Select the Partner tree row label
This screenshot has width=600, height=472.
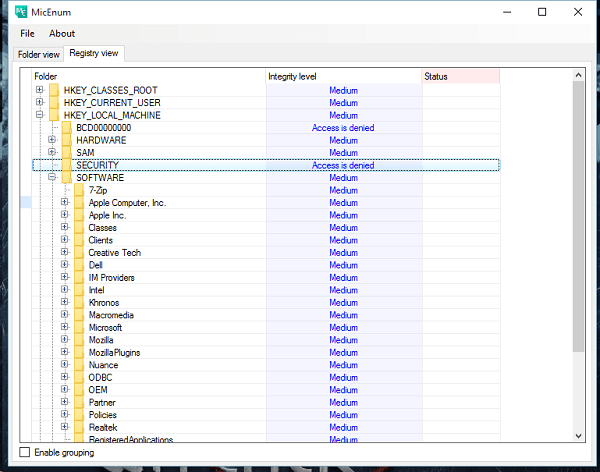tap(102, 403)
